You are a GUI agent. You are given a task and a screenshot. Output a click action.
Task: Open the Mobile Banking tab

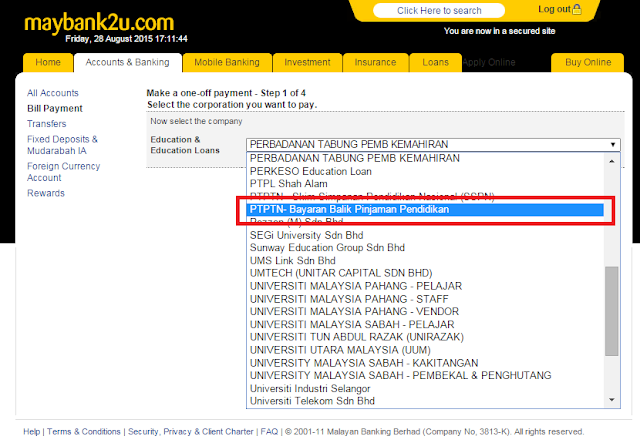coord(227,62)
